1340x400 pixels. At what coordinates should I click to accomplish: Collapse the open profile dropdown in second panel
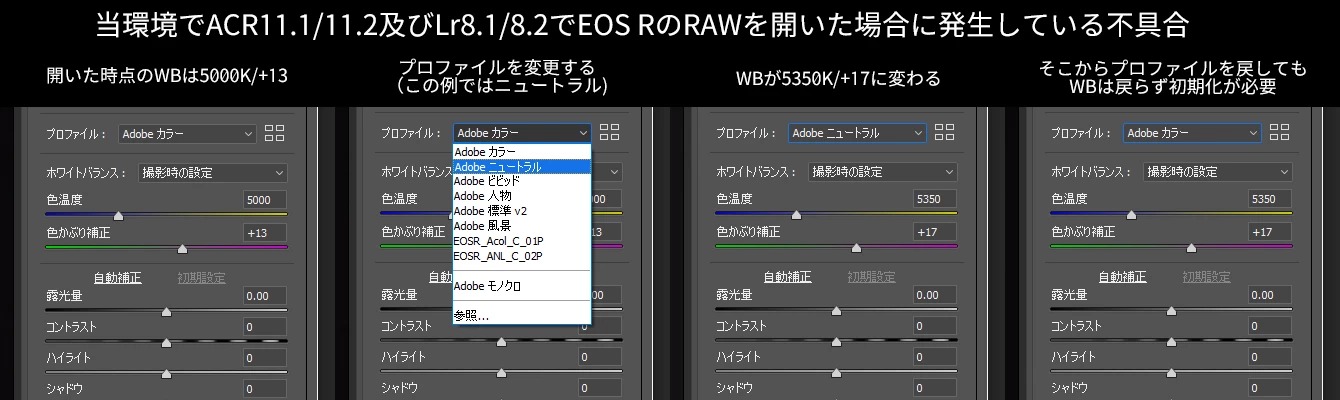522,133
